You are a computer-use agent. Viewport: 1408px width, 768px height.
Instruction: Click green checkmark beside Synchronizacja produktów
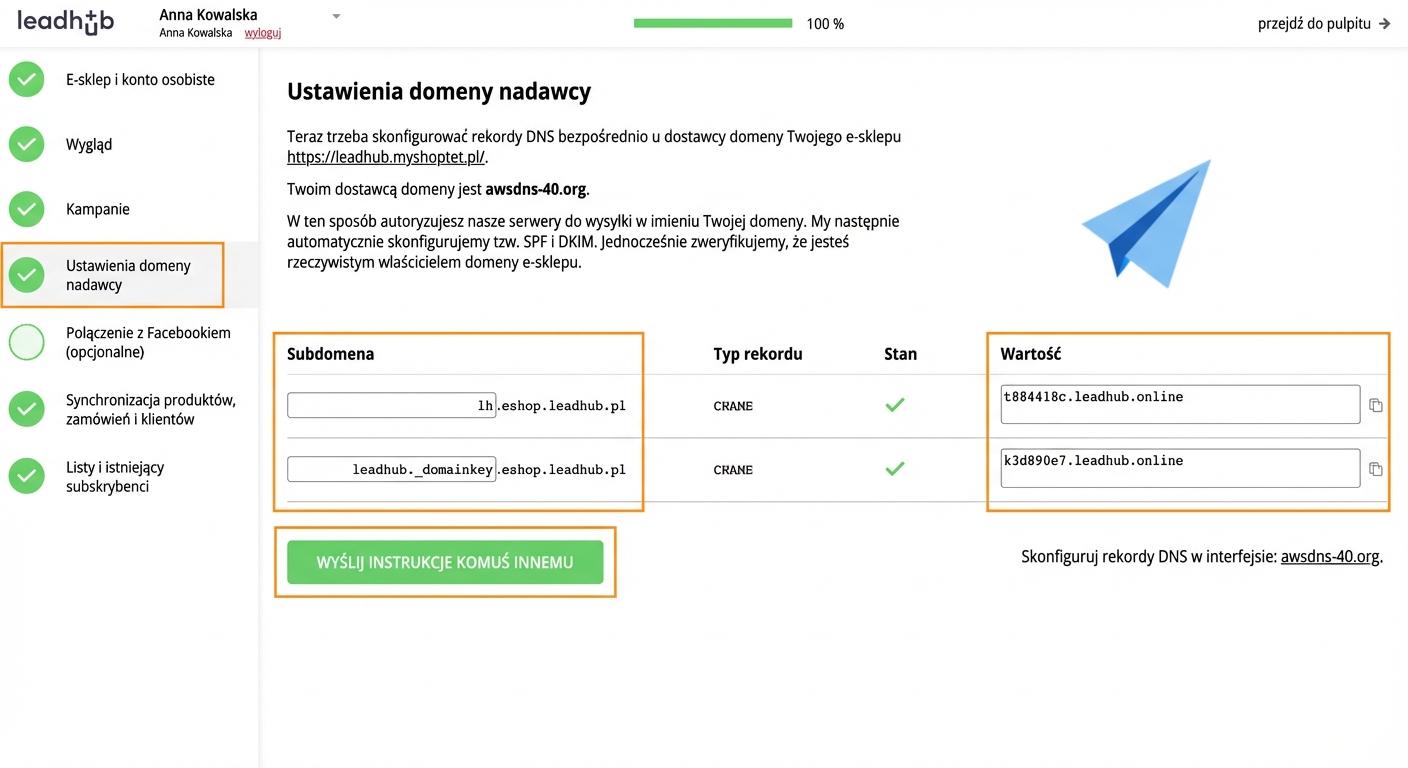click(x=27, y=409)
